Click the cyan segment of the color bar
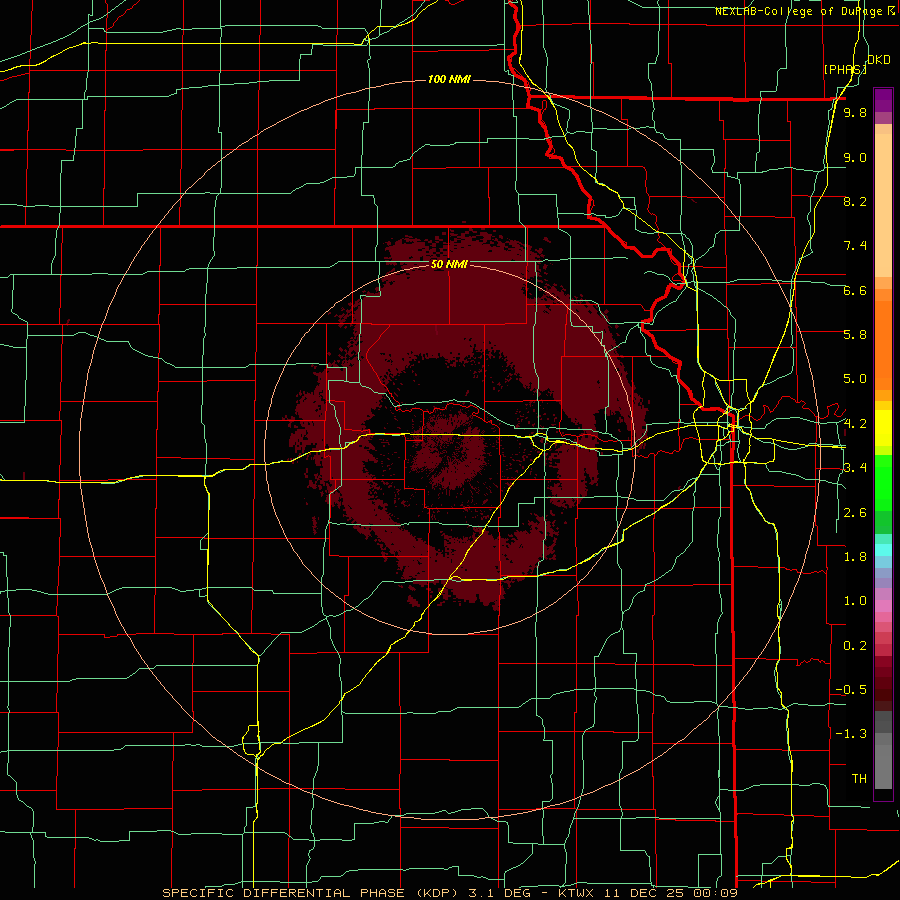Viewport: 900px width, 900px height. tap(883, 549)
